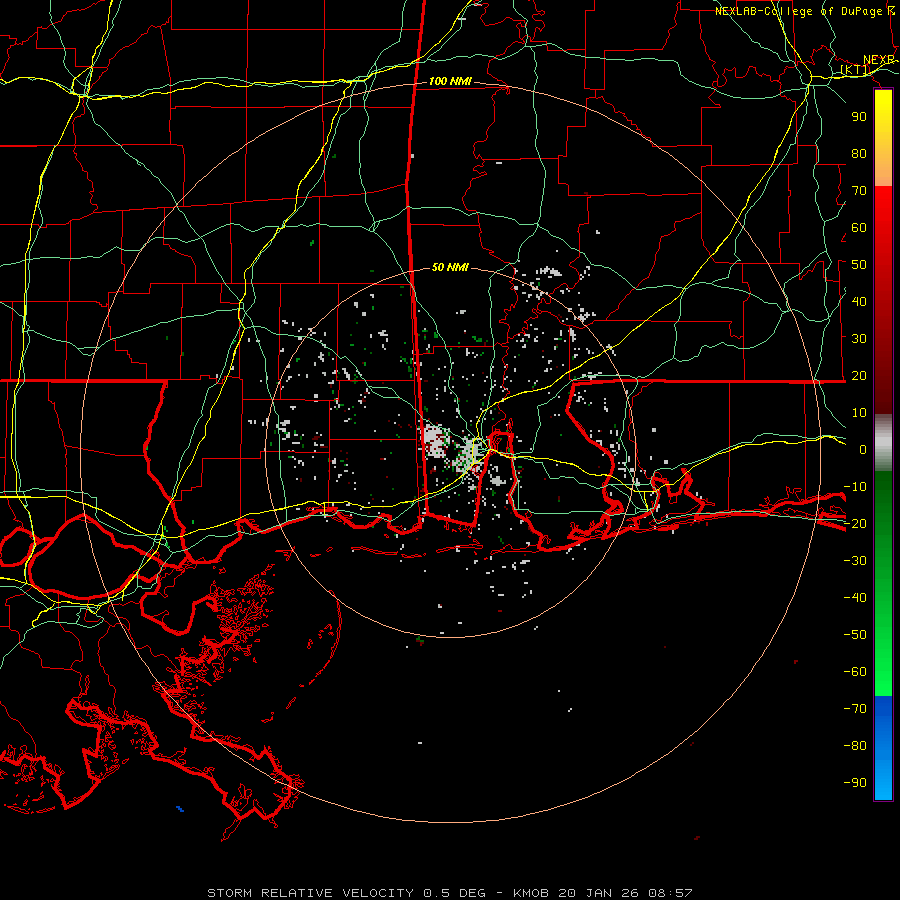900x900 pixels.
Task: Click the -20 value on velocity scale
Action: click(855, 523)
